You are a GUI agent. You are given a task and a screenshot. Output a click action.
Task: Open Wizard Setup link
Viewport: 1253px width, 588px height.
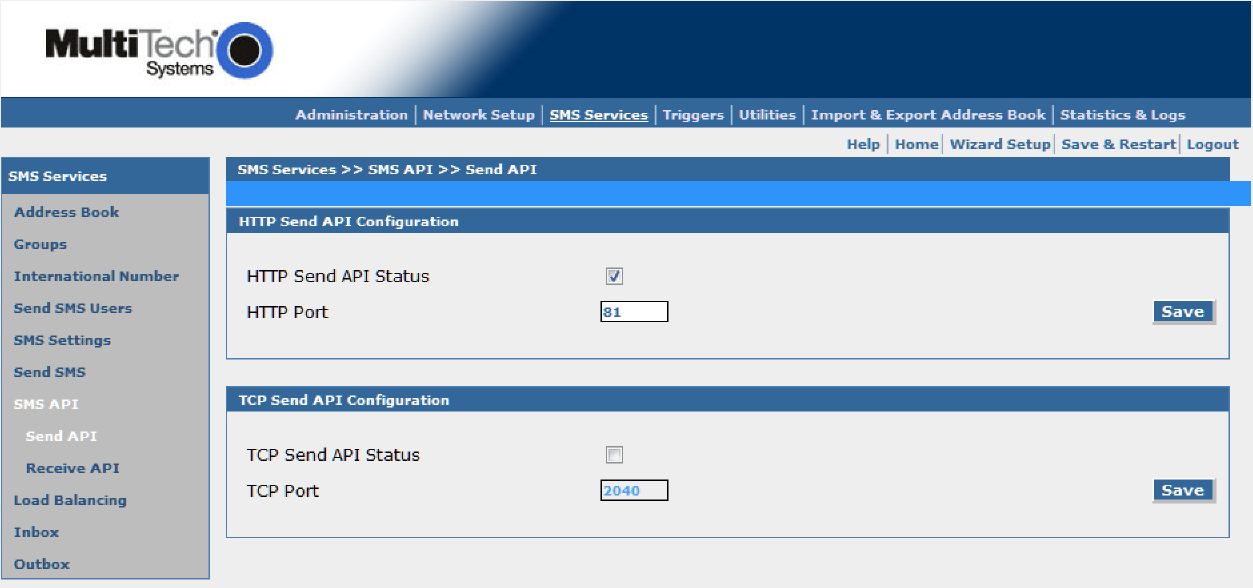point(999,144)
